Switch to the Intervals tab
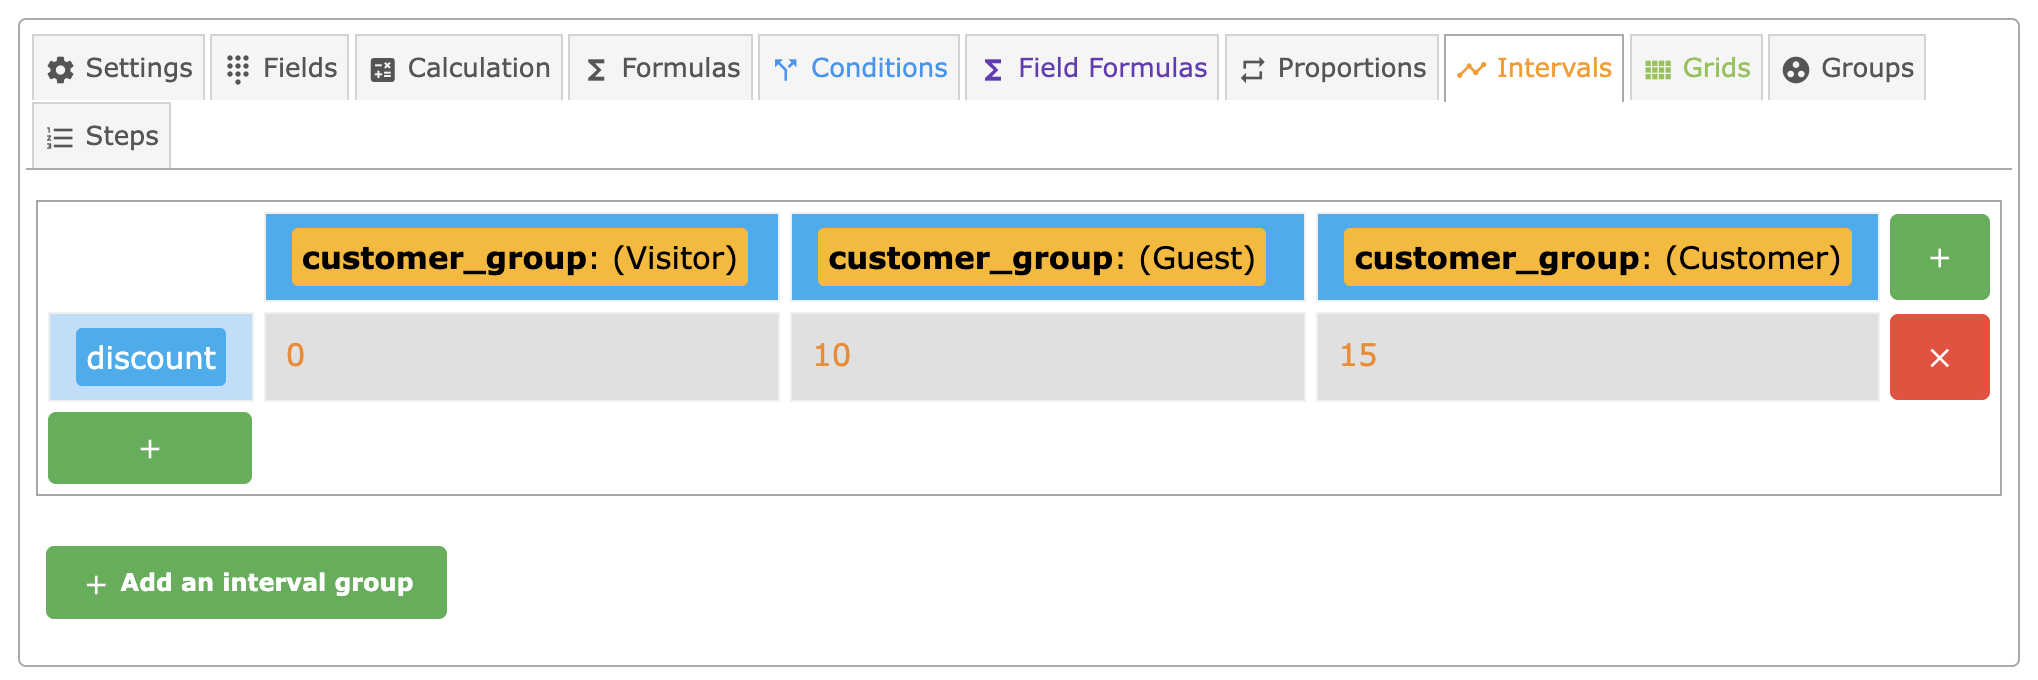 point(1534,68)
